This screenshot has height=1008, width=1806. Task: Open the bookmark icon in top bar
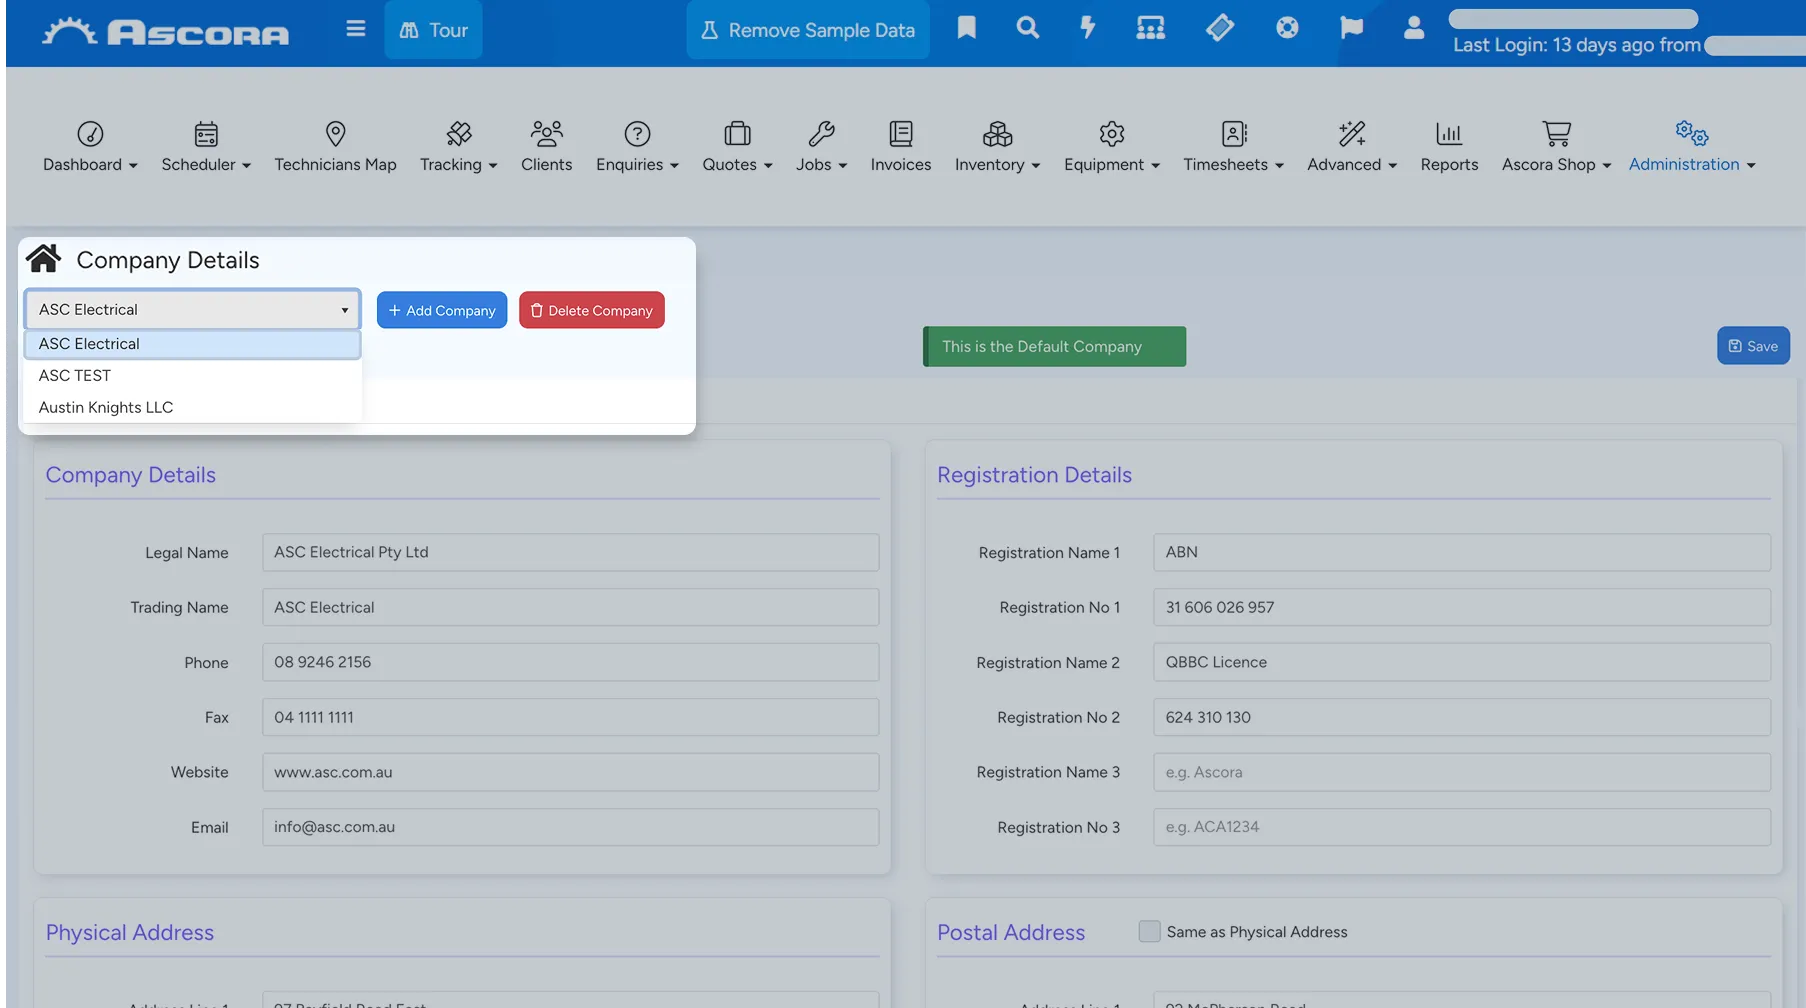click(x=966, y=28)
